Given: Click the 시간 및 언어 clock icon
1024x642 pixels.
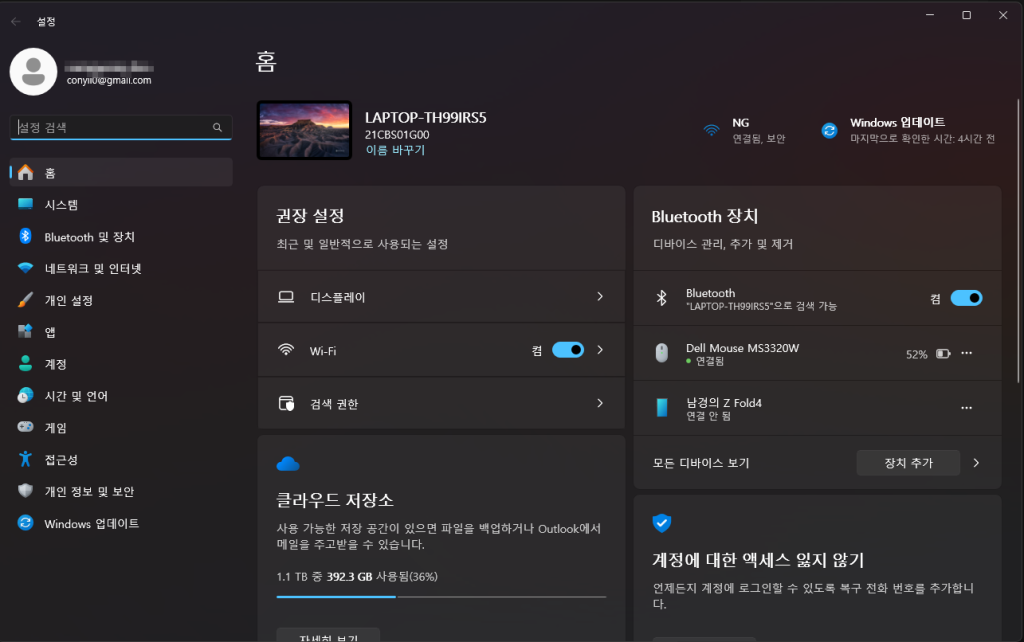Looking at the screenshot, I should (25, 396).
